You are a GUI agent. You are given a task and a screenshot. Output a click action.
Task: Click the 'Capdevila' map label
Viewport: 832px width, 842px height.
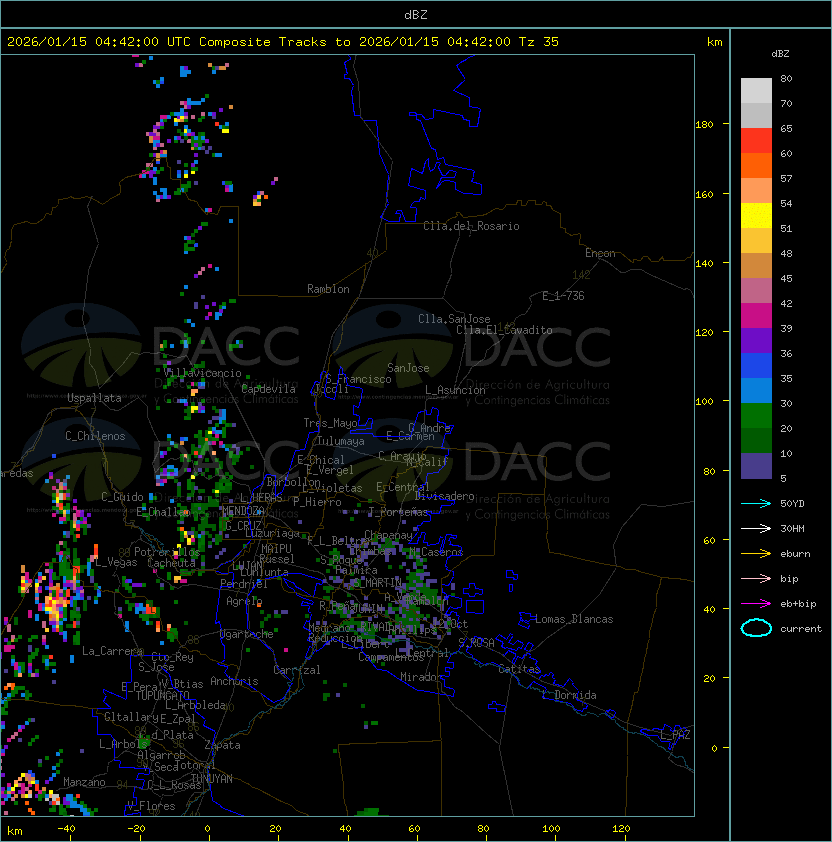pos(269,389)
